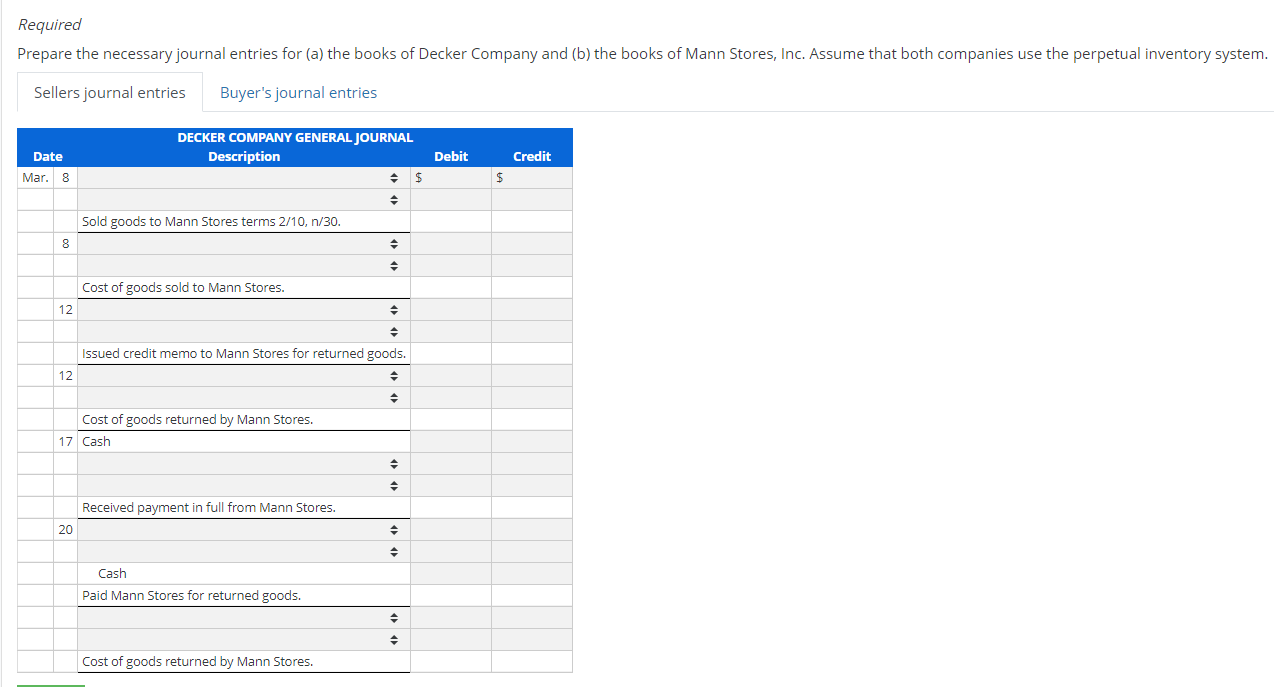
Task: Open the first account dropdown of the Mar 20 entry
Action: pos(393,529)
